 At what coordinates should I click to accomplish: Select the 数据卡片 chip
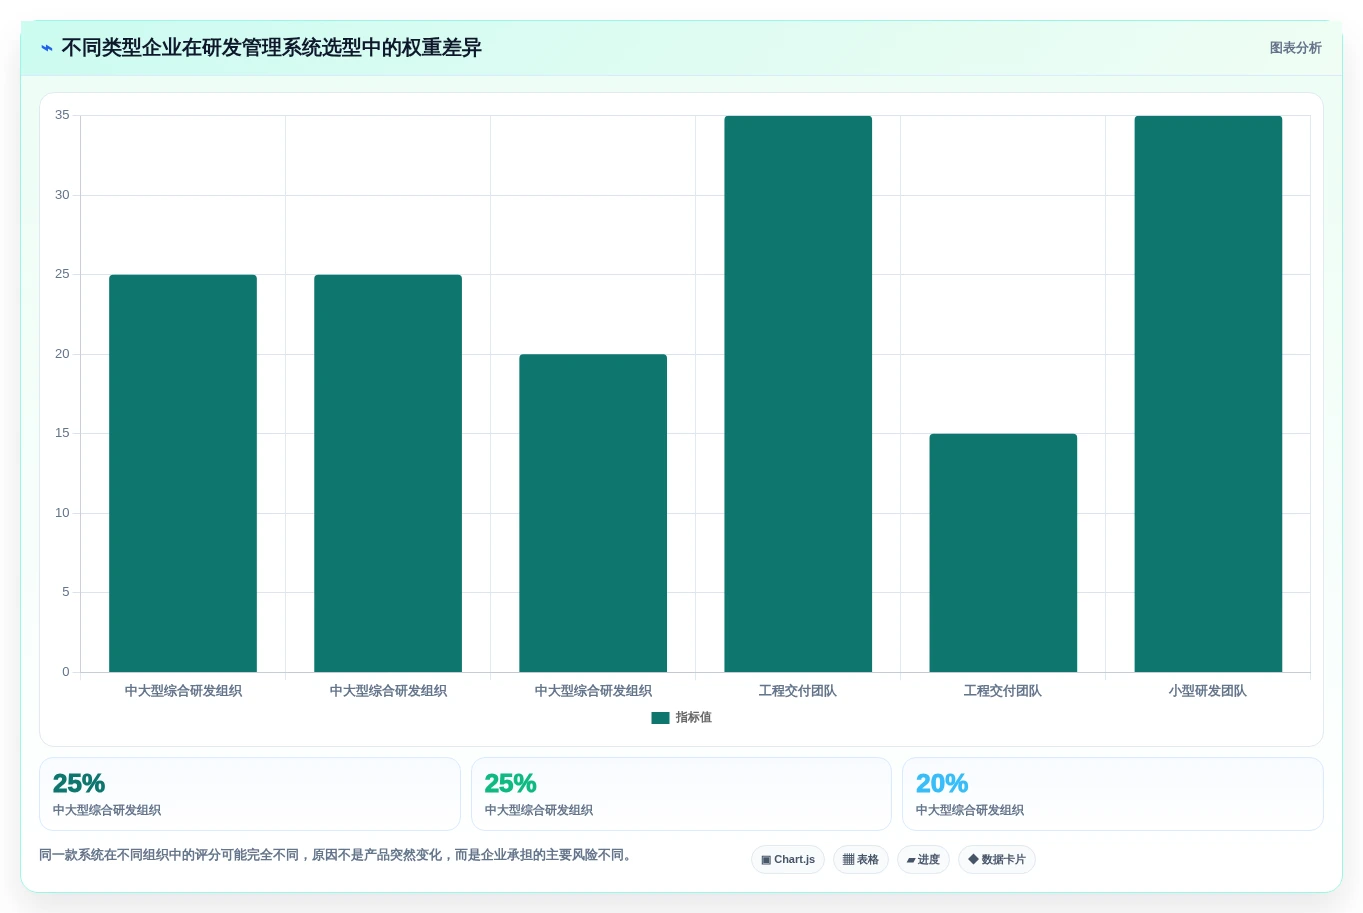tap(997, 860)
